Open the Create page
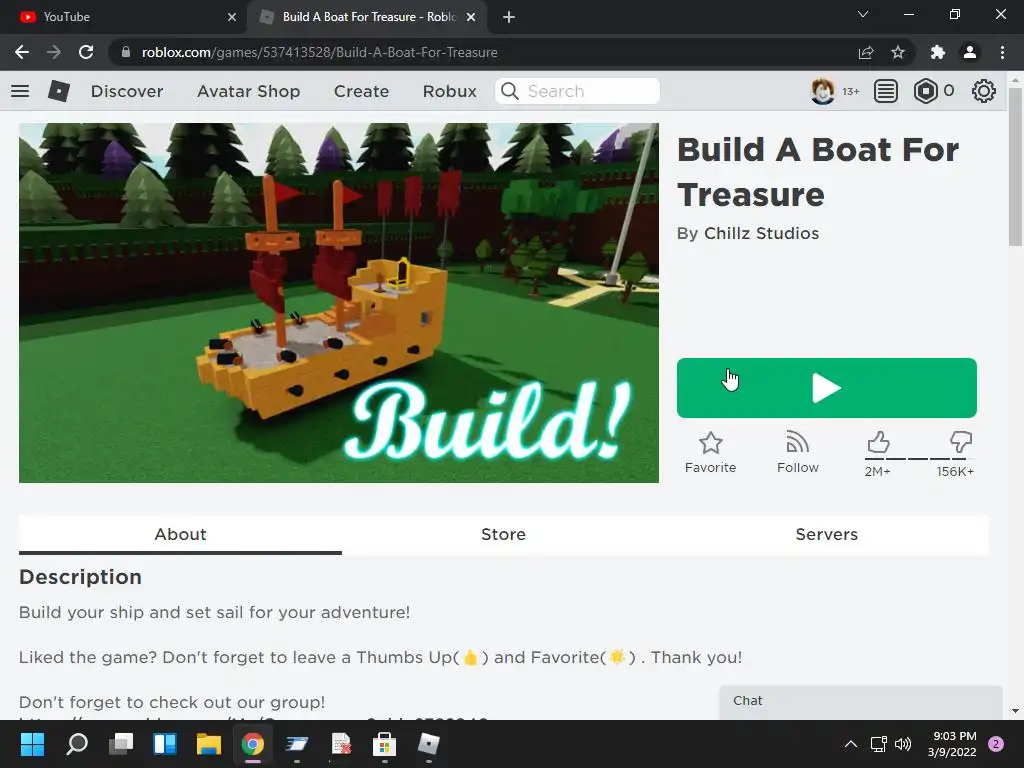1024x768 pixels. (x=361, y=91)
